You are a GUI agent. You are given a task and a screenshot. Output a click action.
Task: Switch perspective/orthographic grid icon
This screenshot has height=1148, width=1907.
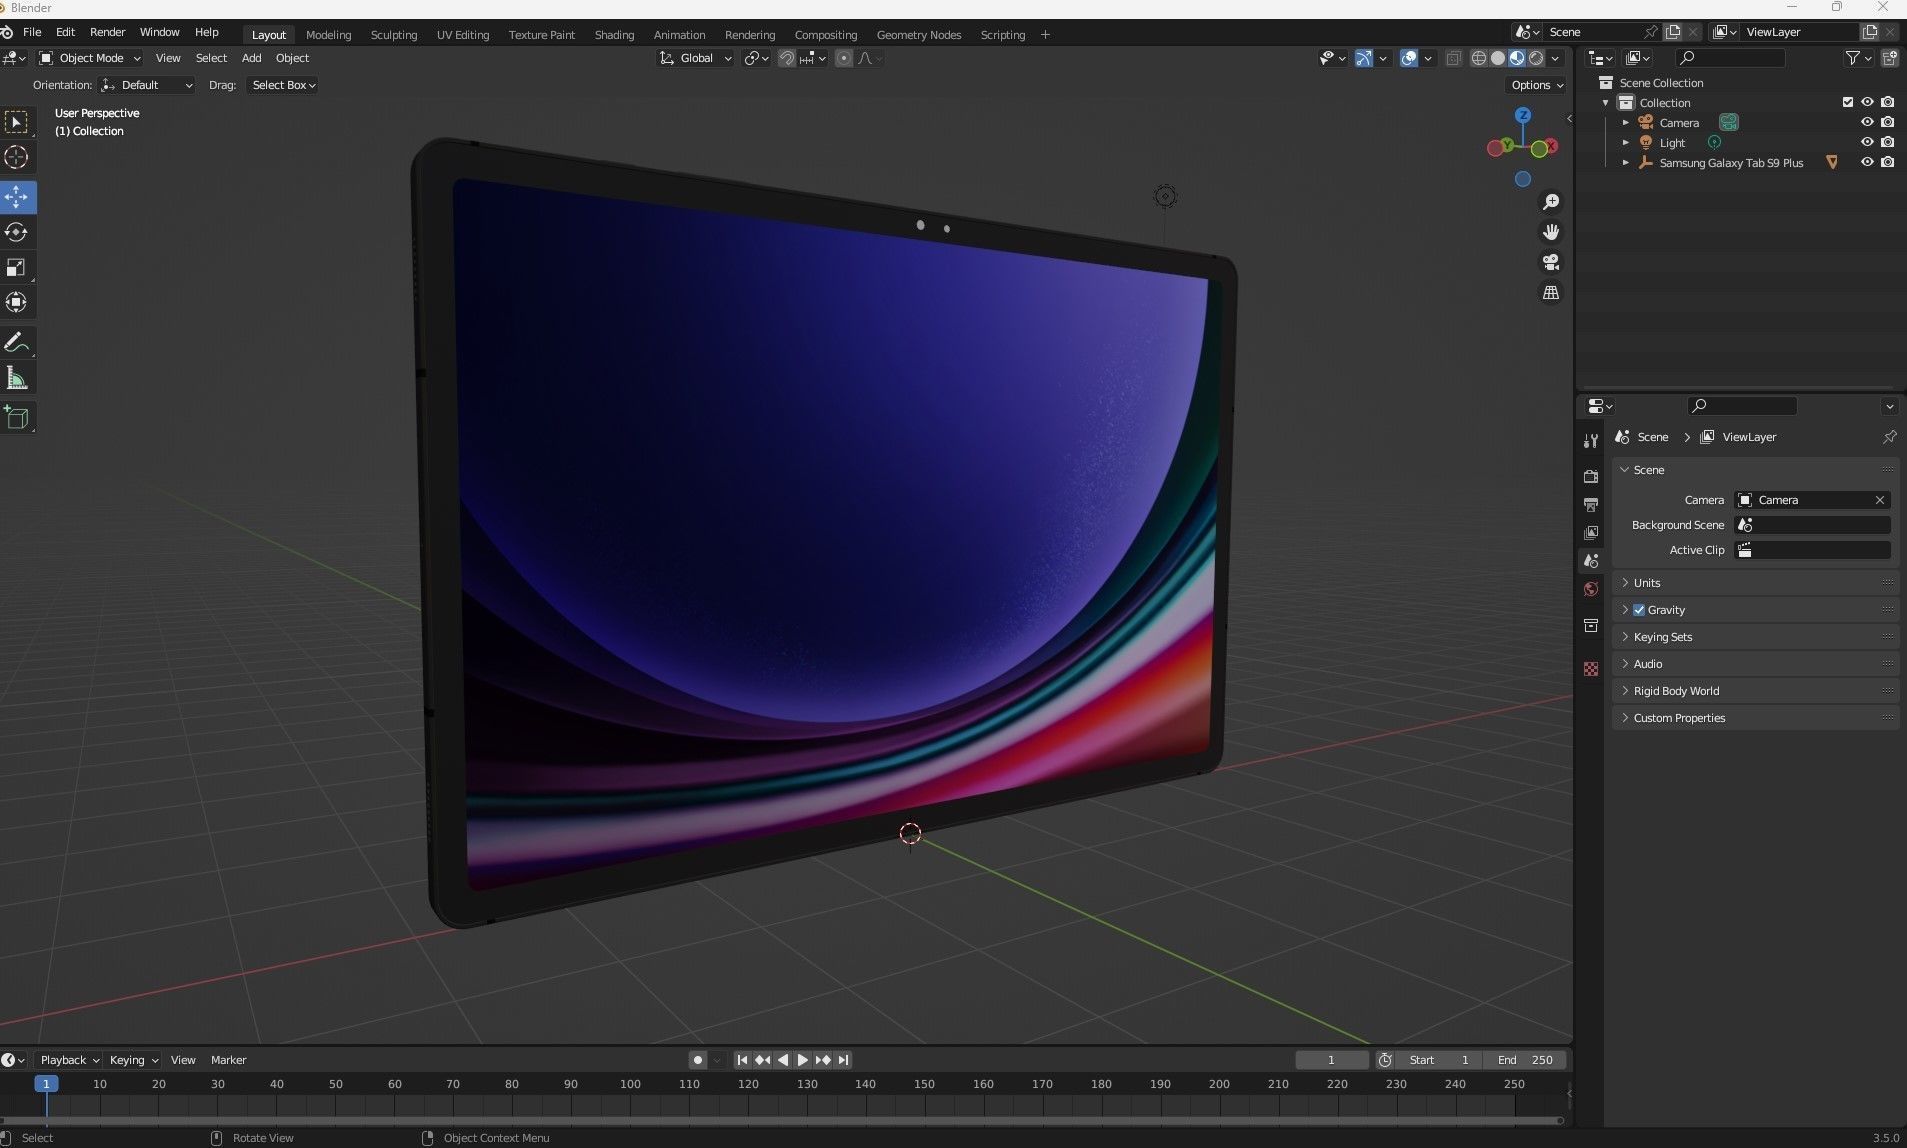1551,293
